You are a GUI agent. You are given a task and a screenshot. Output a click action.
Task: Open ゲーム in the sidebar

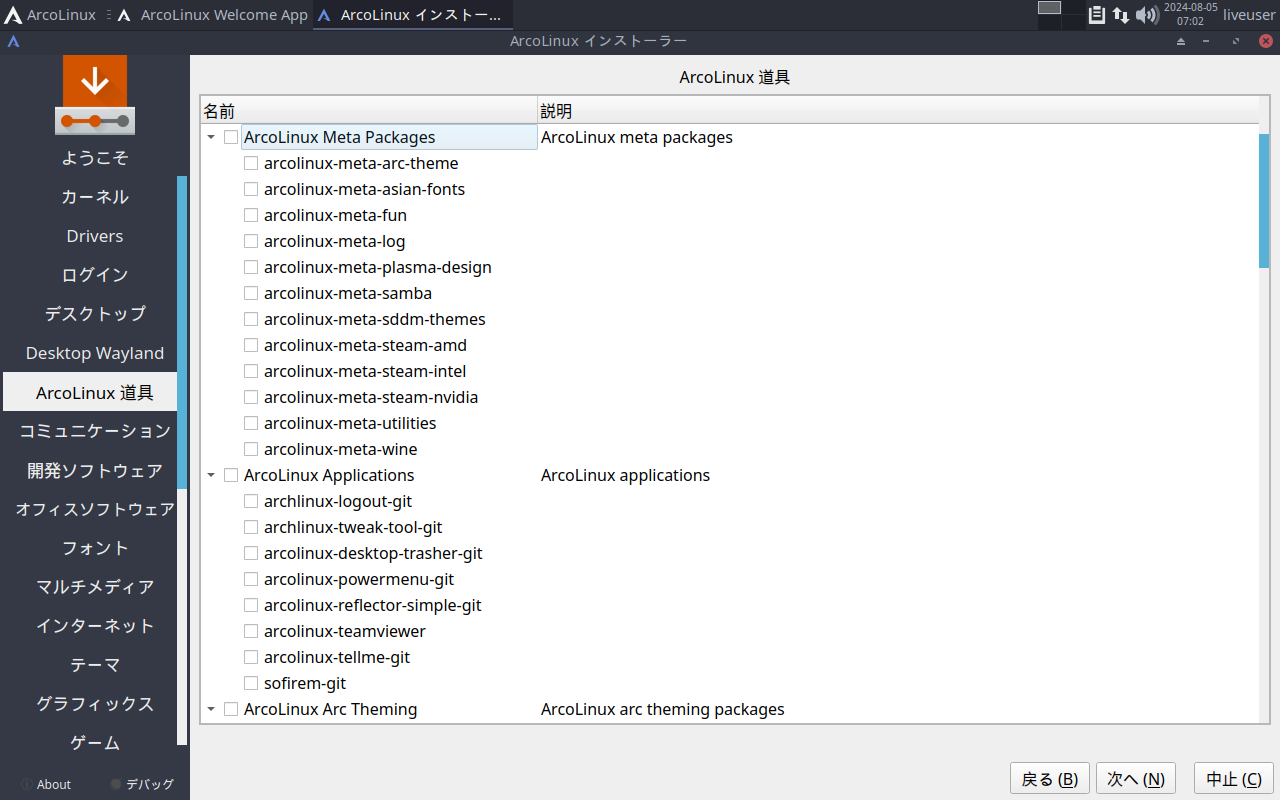pos(95,743)
